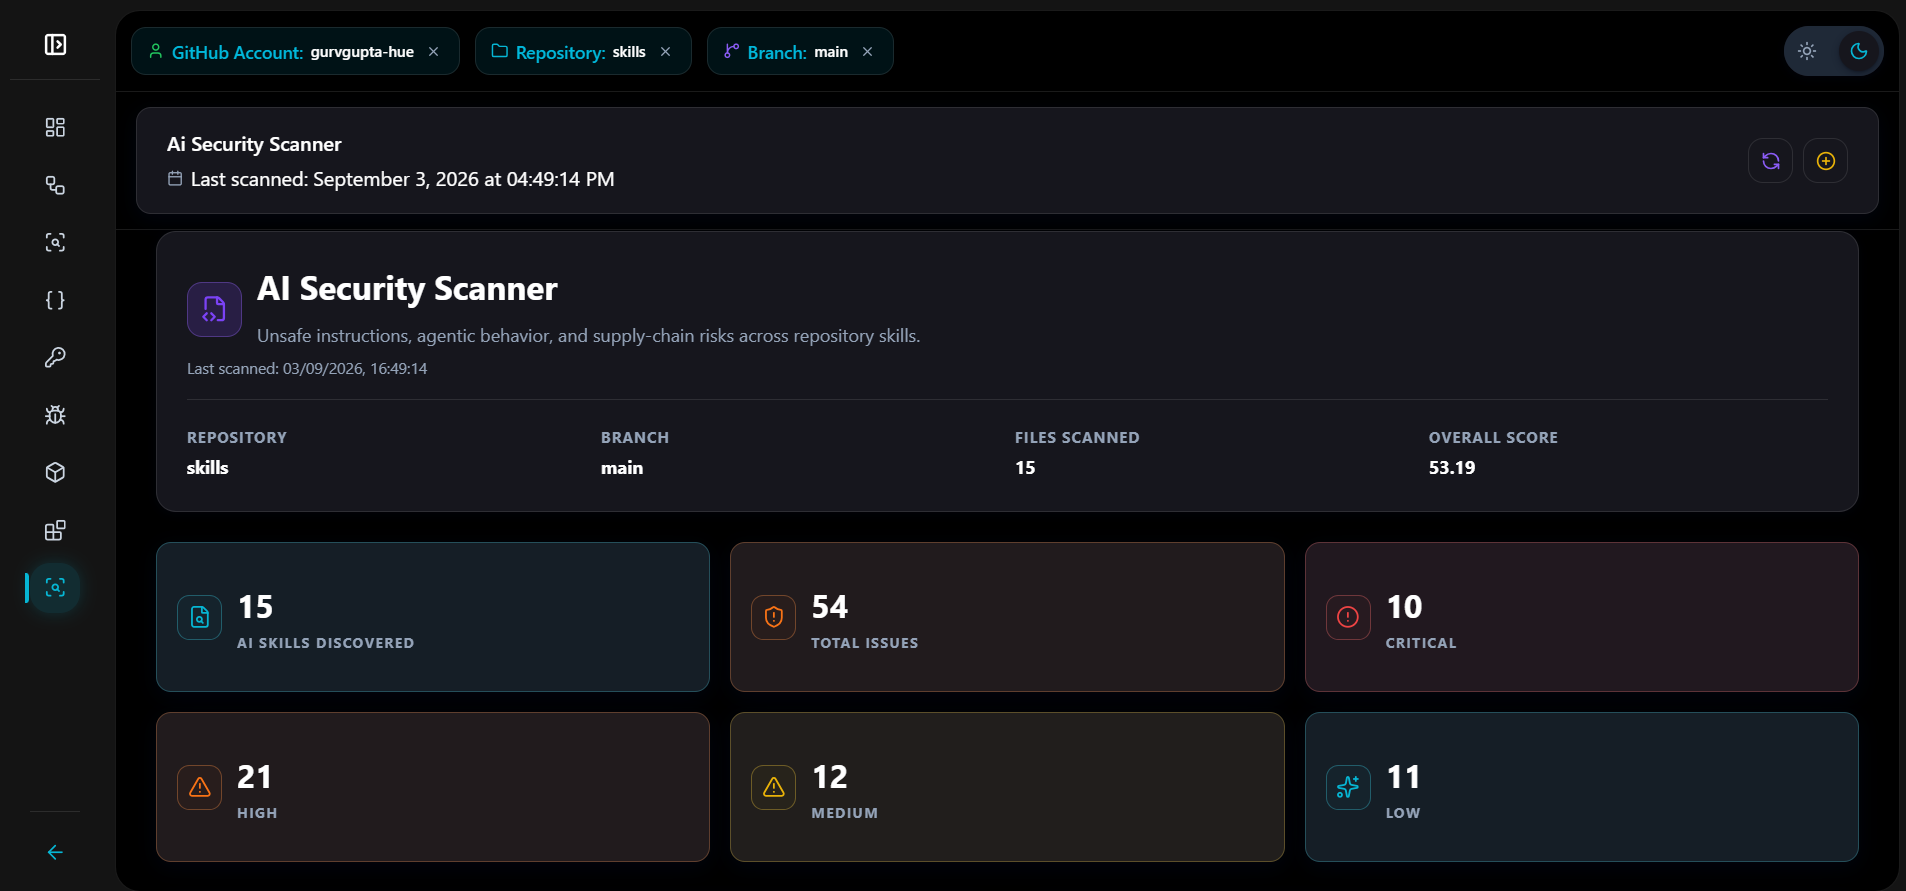Open the bug icon in sidebar

(55, 415)
